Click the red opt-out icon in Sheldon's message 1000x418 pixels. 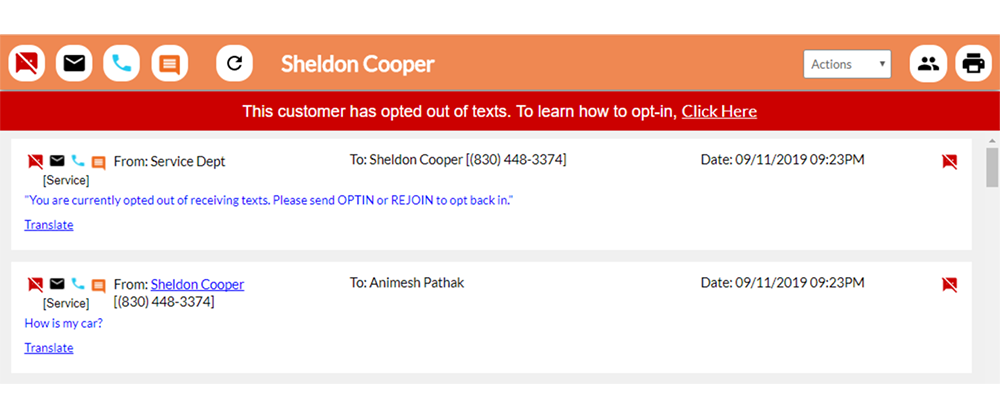coord(36,285)
